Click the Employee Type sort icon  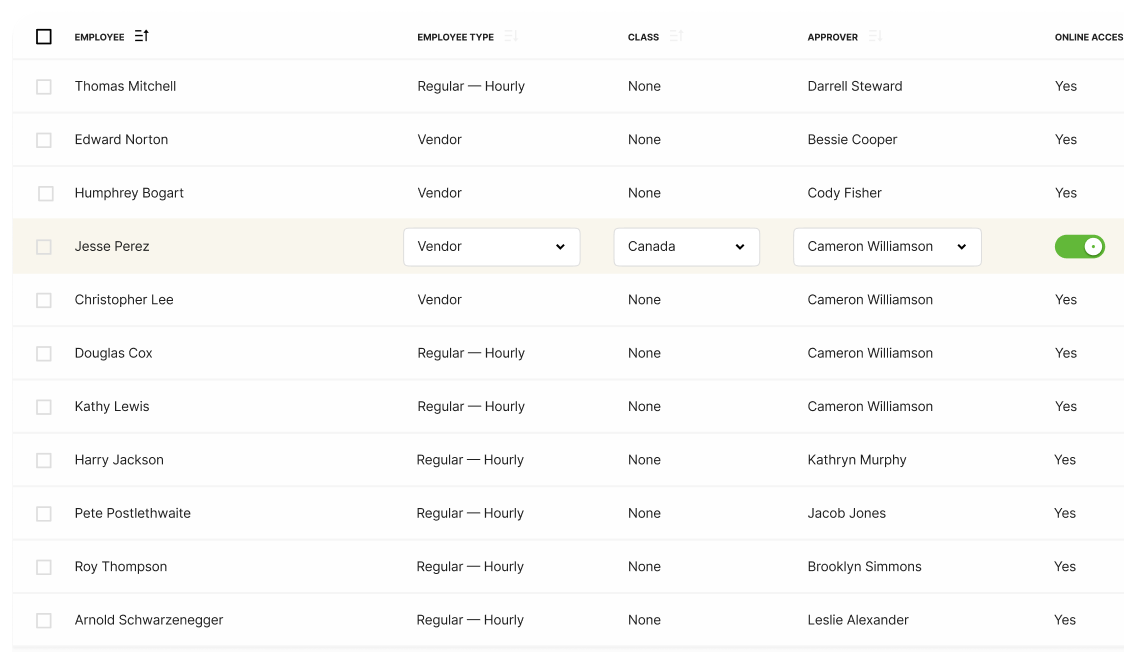coord(510,36)
